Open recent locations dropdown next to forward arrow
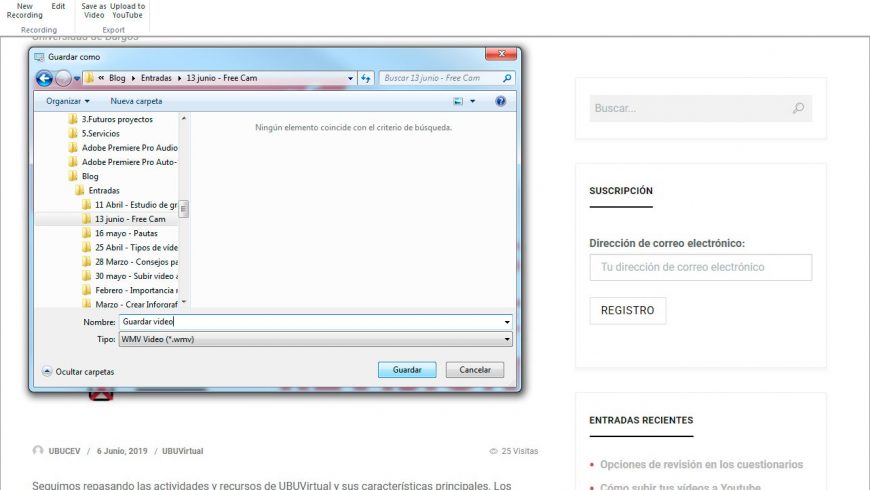This screenshot has width=870, height=490. 77,78
